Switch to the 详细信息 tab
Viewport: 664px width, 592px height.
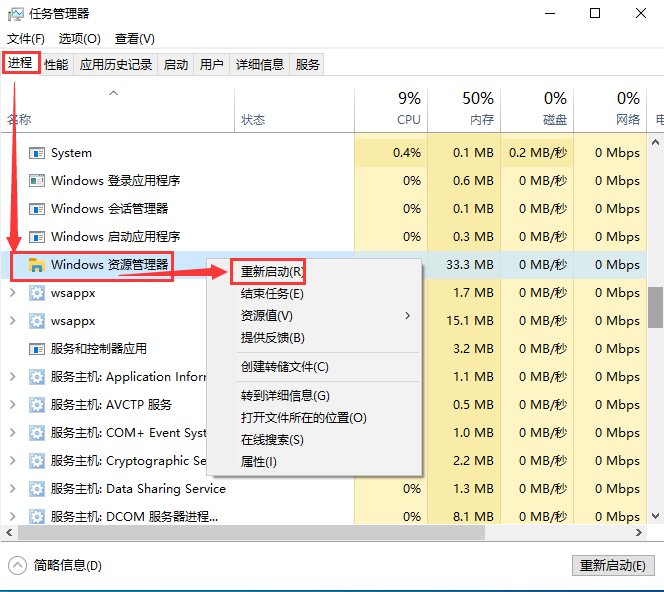260,64
